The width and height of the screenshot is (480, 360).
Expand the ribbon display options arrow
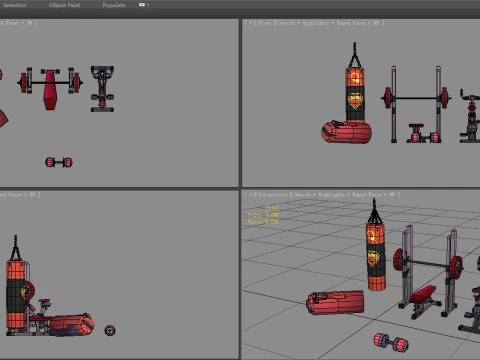coord(148,5)
